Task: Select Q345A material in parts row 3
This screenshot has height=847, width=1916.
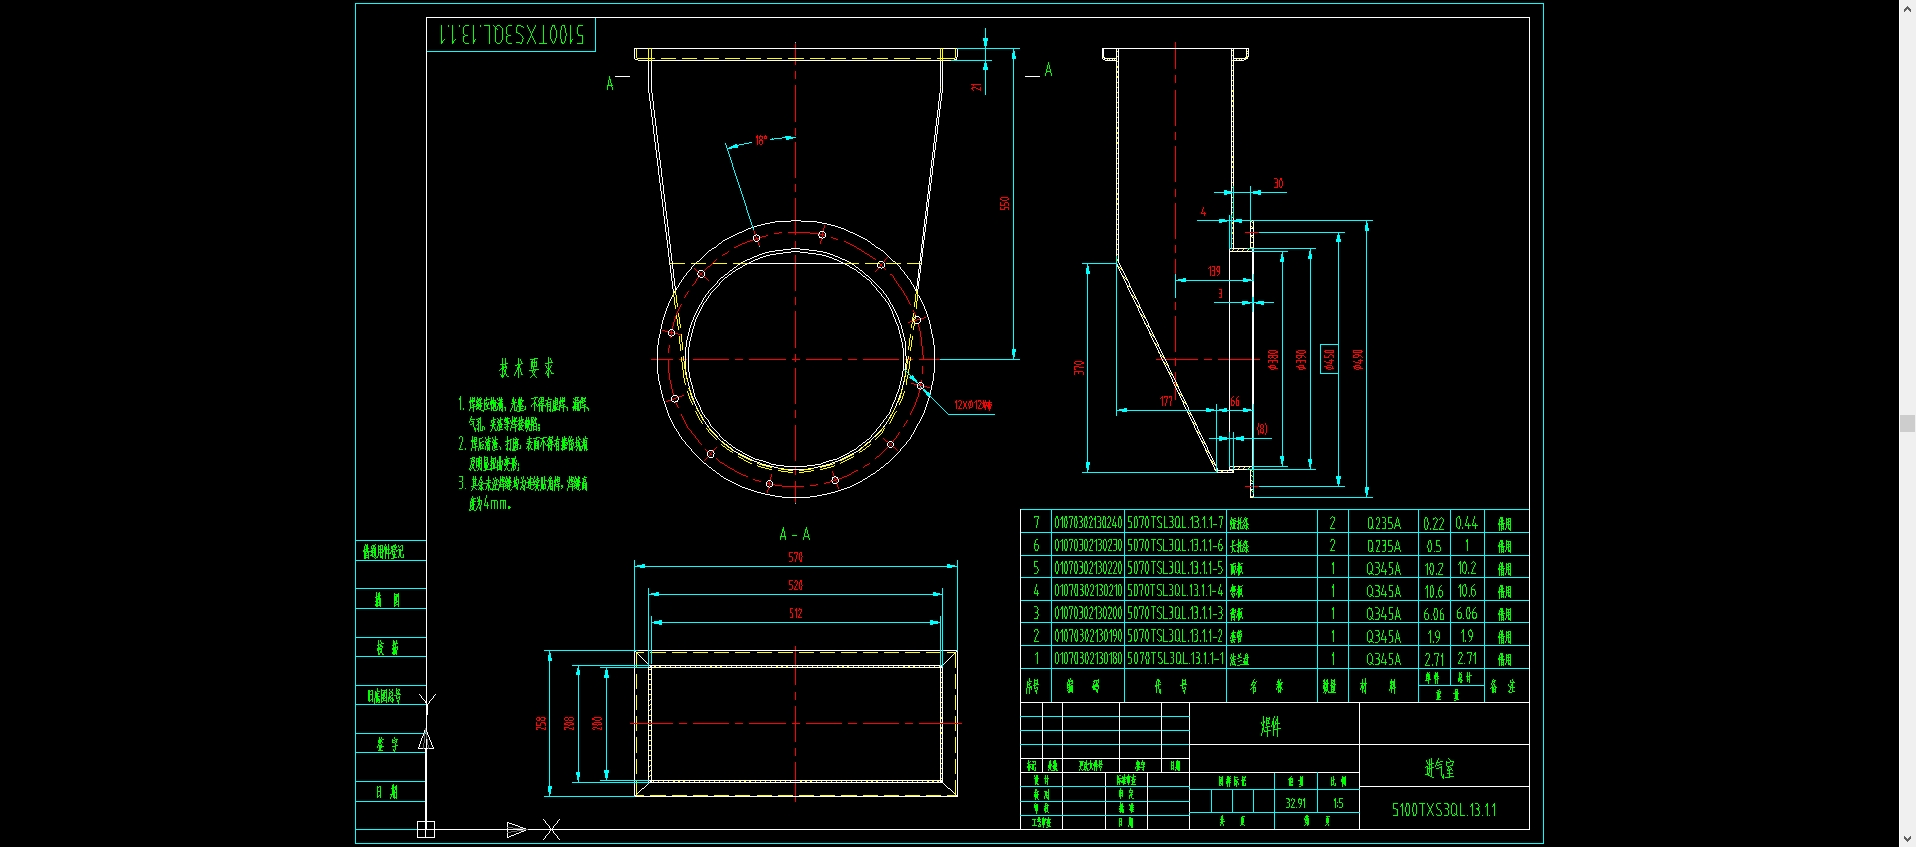Action: click(1384, 614)
